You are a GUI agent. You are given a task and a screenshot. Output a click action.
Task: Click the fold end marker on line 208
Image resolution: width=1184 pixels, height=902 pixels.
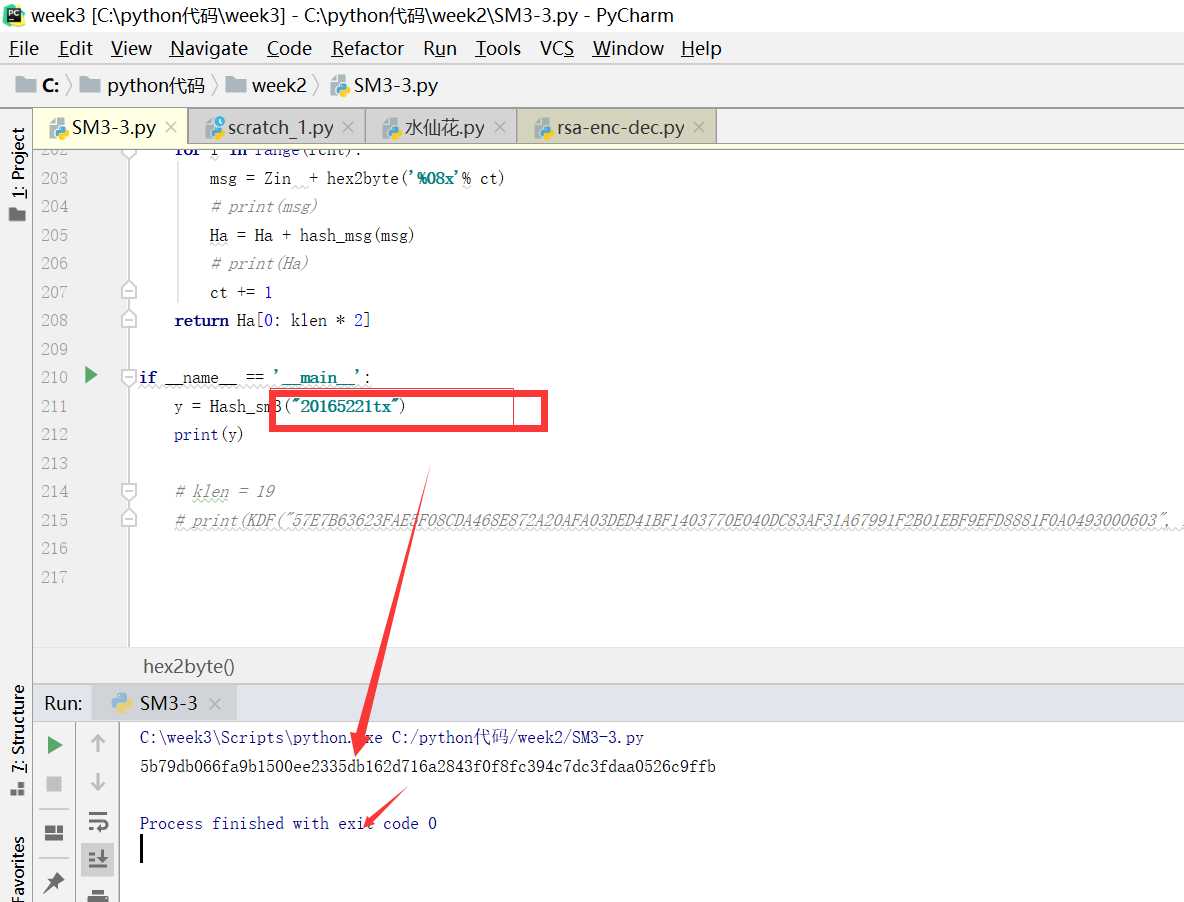pos(128,319)
